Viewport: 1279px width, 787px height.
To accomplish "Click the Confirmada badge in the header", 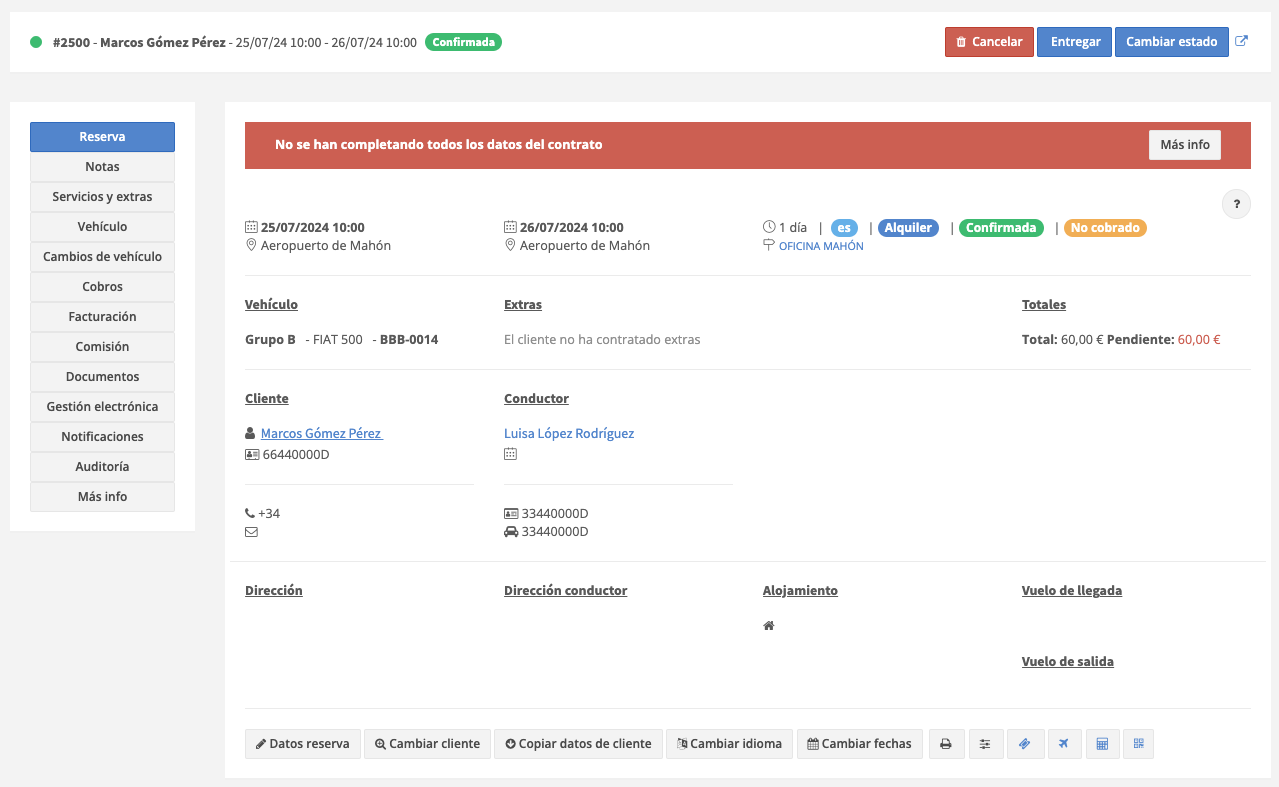I will pyautogui.click(x=463, y=42).
